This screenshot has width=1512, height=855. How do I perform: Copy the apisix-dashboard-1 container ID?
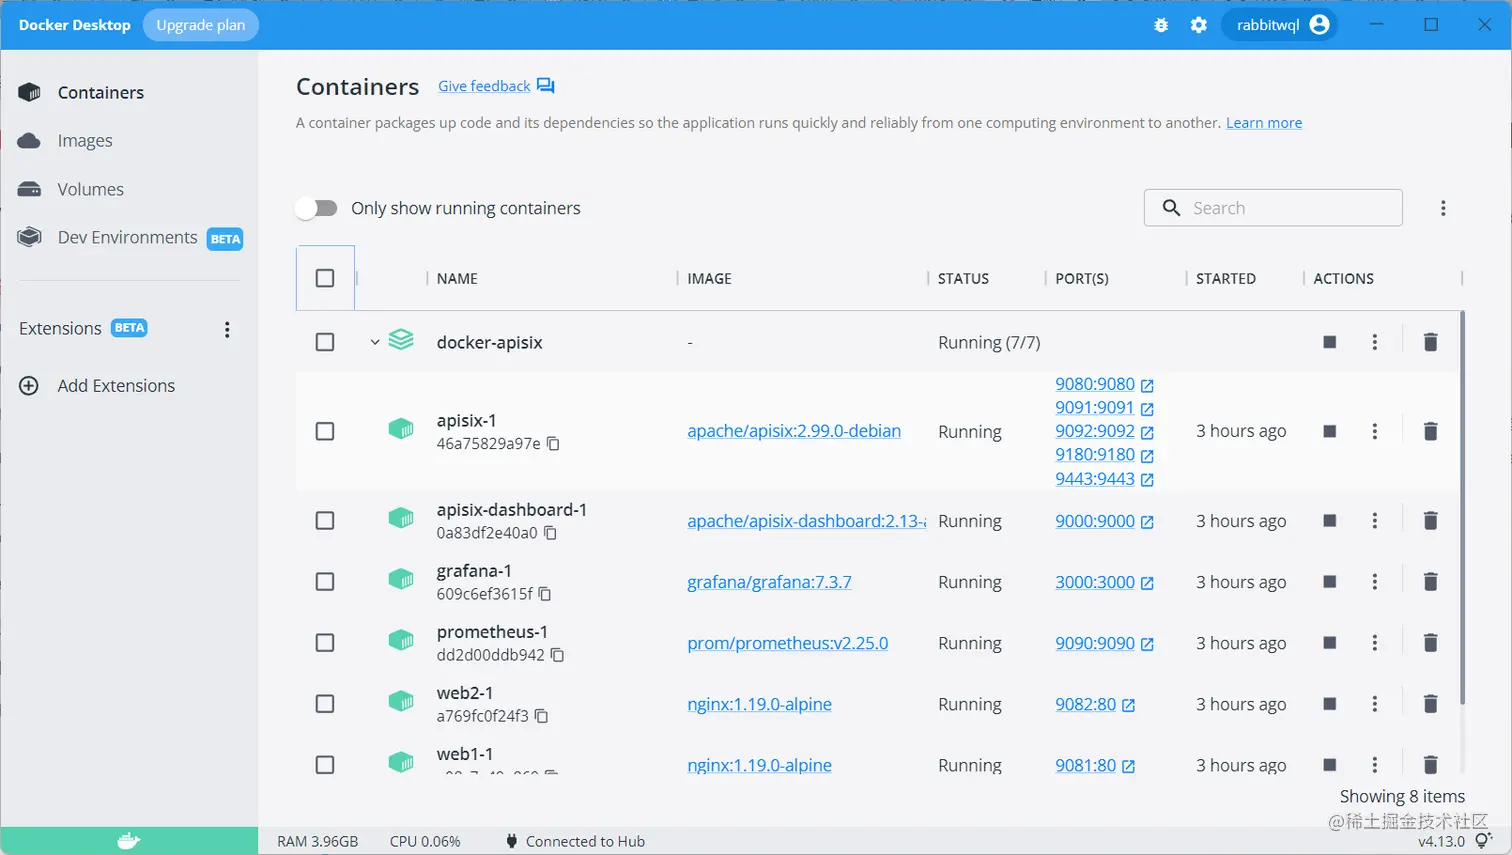click(x=550, y=533)
